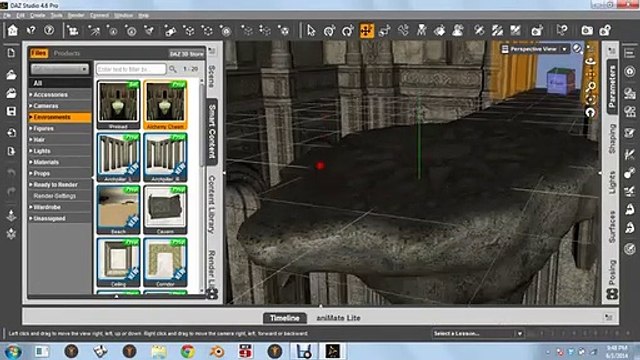Click the New Scene document icon

11,53
